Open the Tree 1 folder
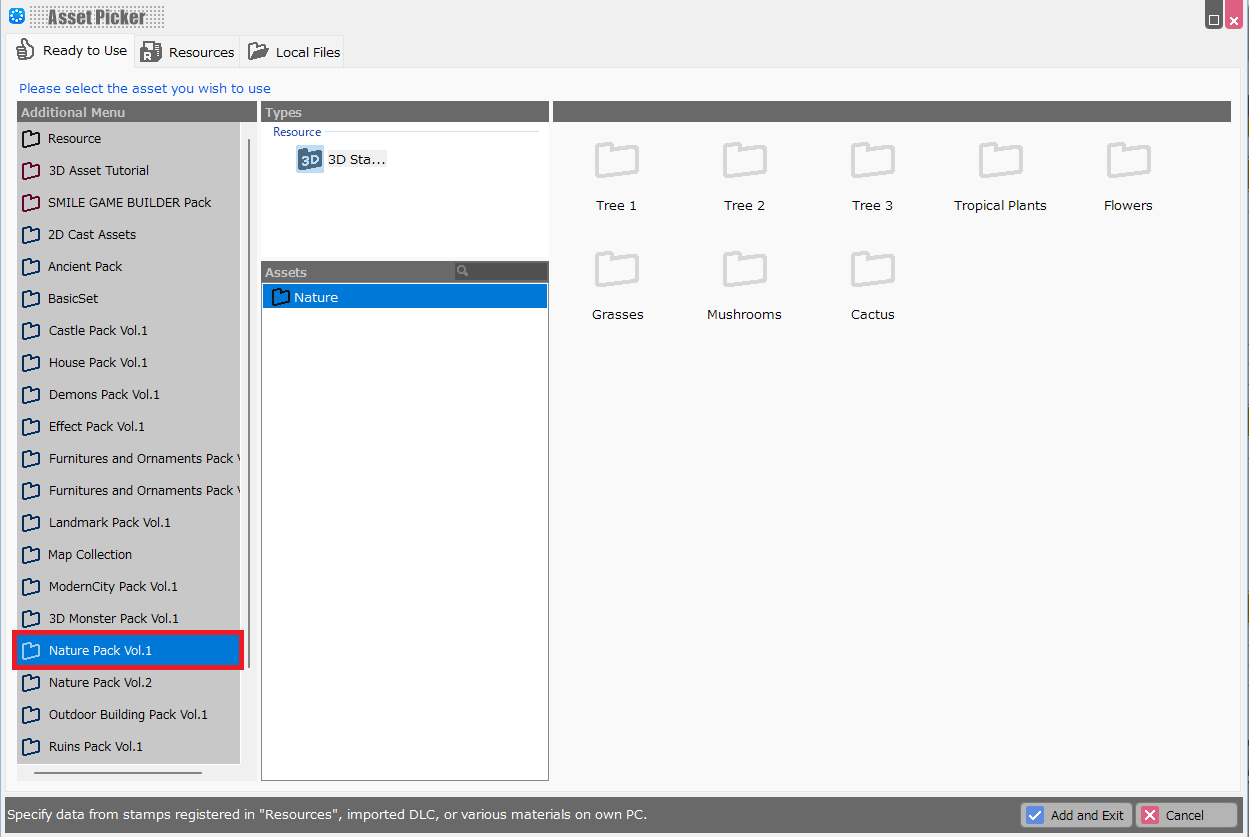Image resolution: width=1249 pixels, height=837 pixels. [616, 162]
